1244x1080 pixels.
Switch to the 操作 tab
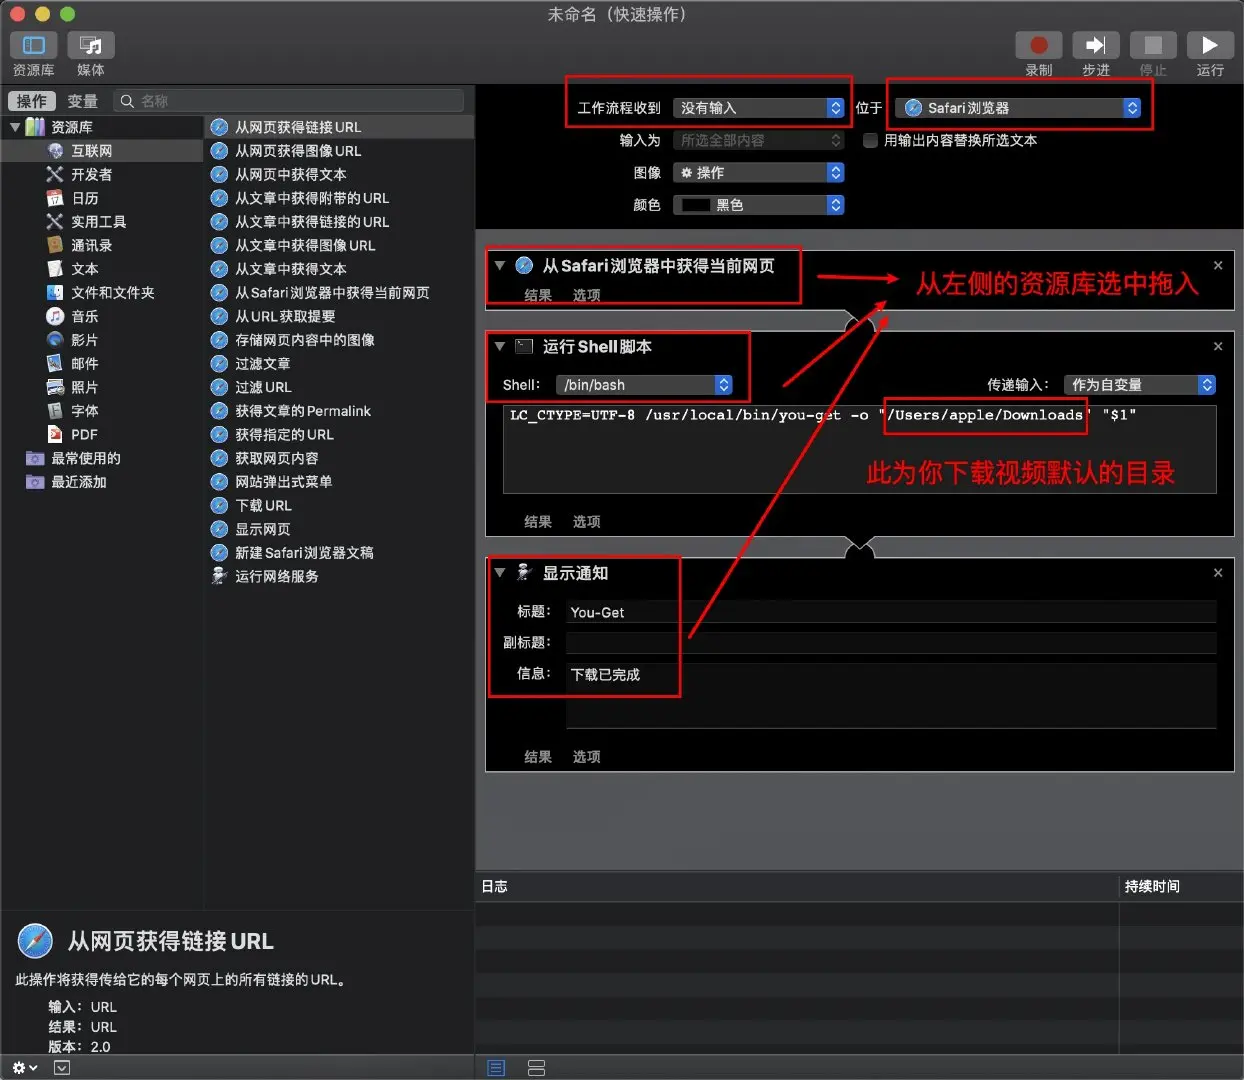coord(32,101)
